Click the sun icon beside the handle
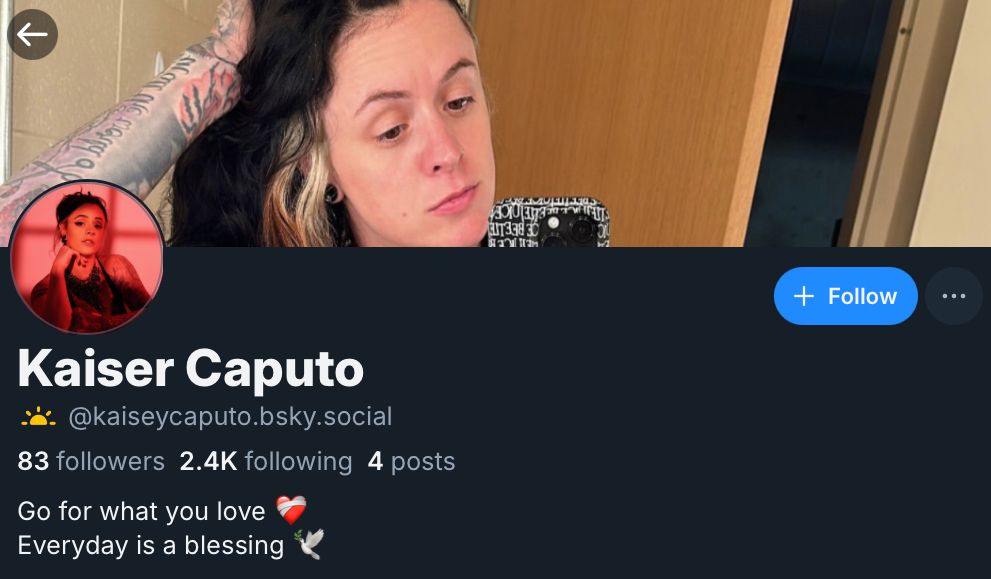The height and width of the screenshot is (579, 991). pyautogui.click(x=38, y=417)
